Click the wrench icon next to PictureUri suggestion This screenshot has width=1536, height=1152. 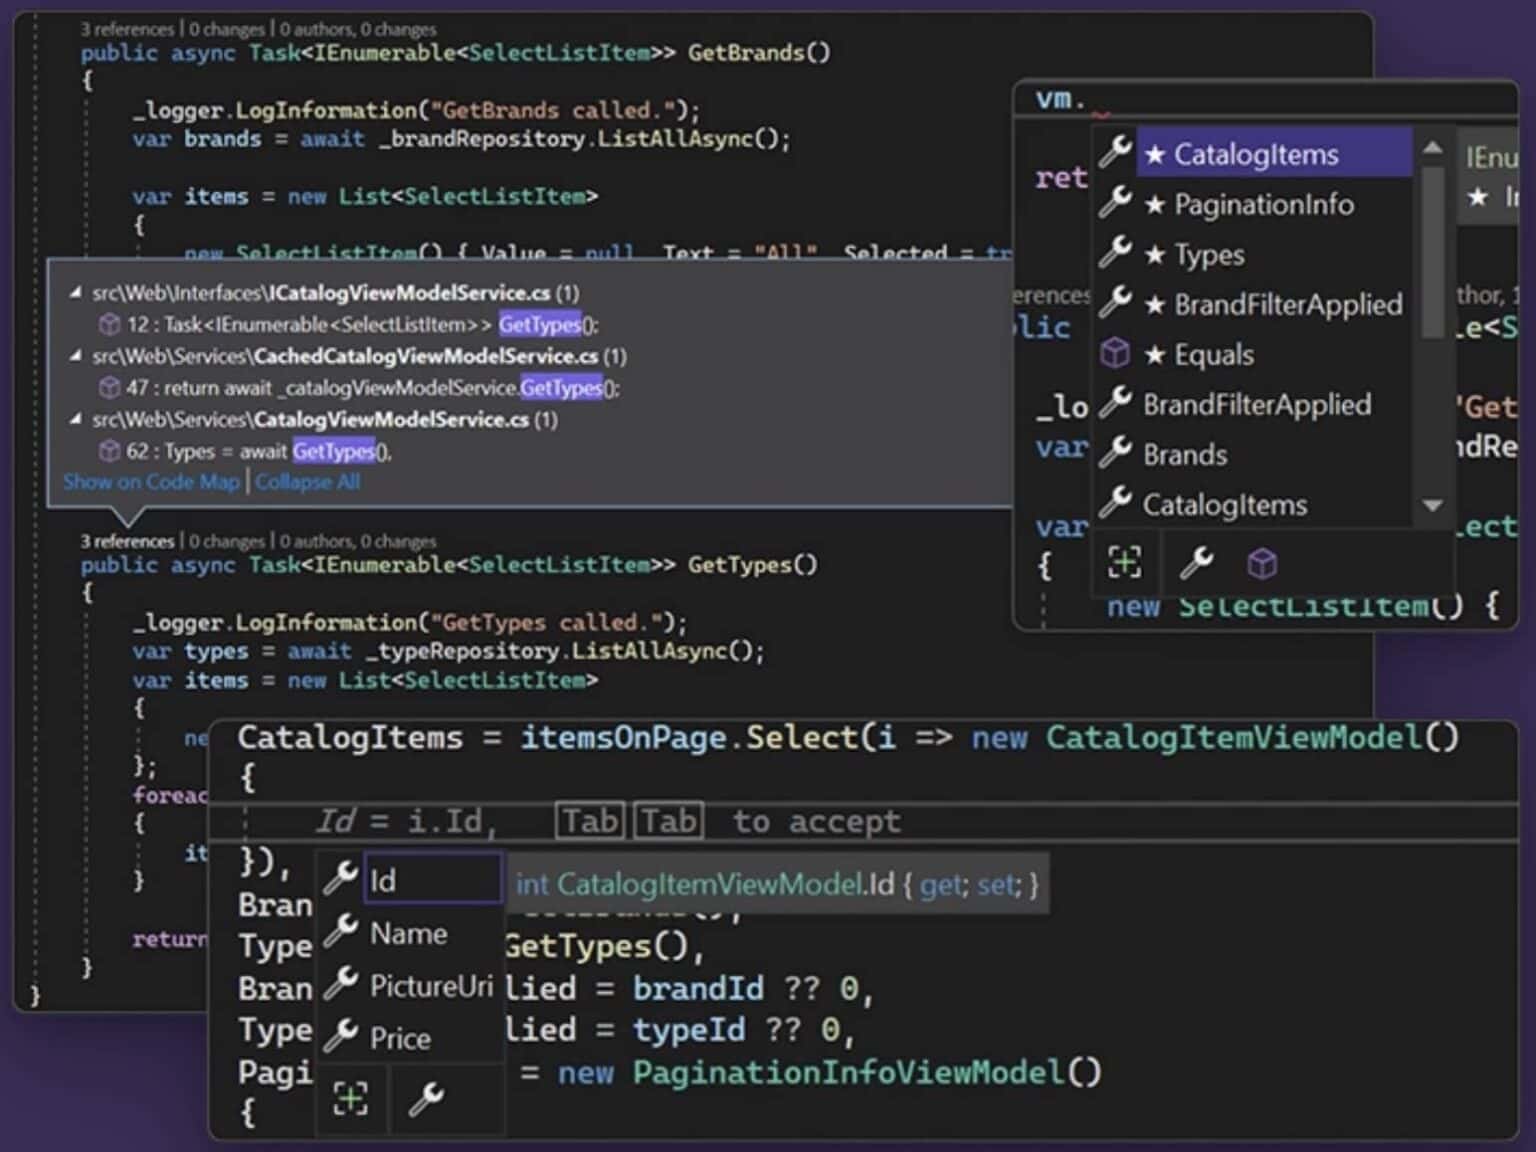pos(341,985)
